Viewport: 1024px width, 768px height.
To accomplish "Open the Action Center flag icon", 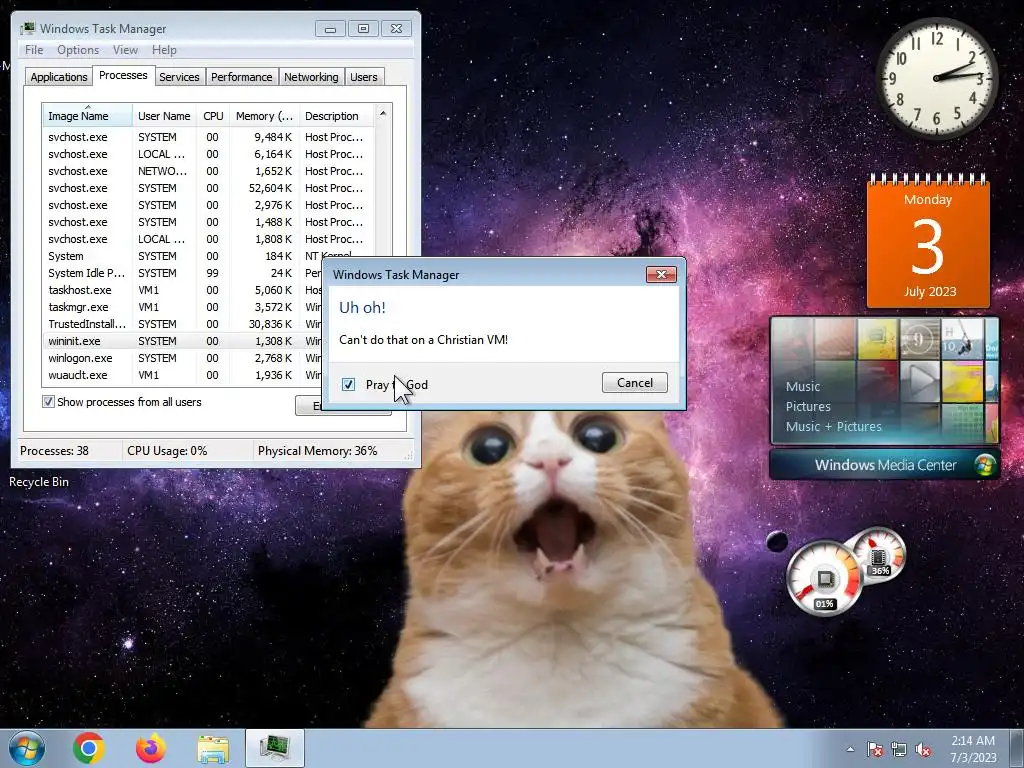I will tap(874, 749).
